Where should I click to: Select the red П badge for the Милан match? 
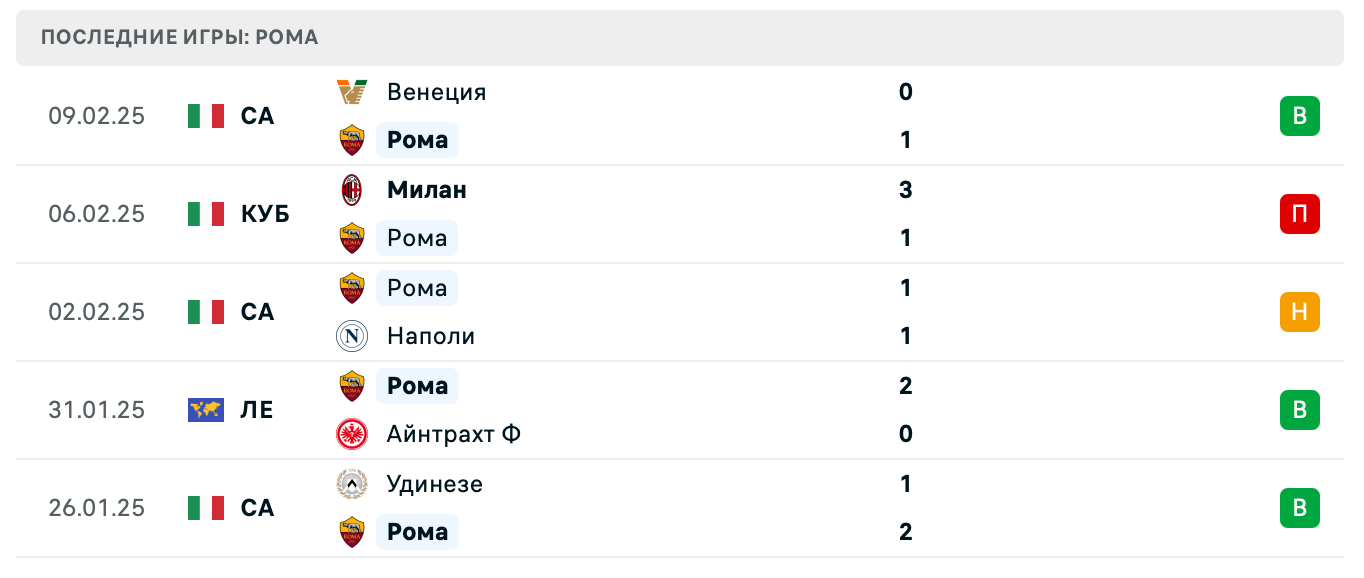1299,214
